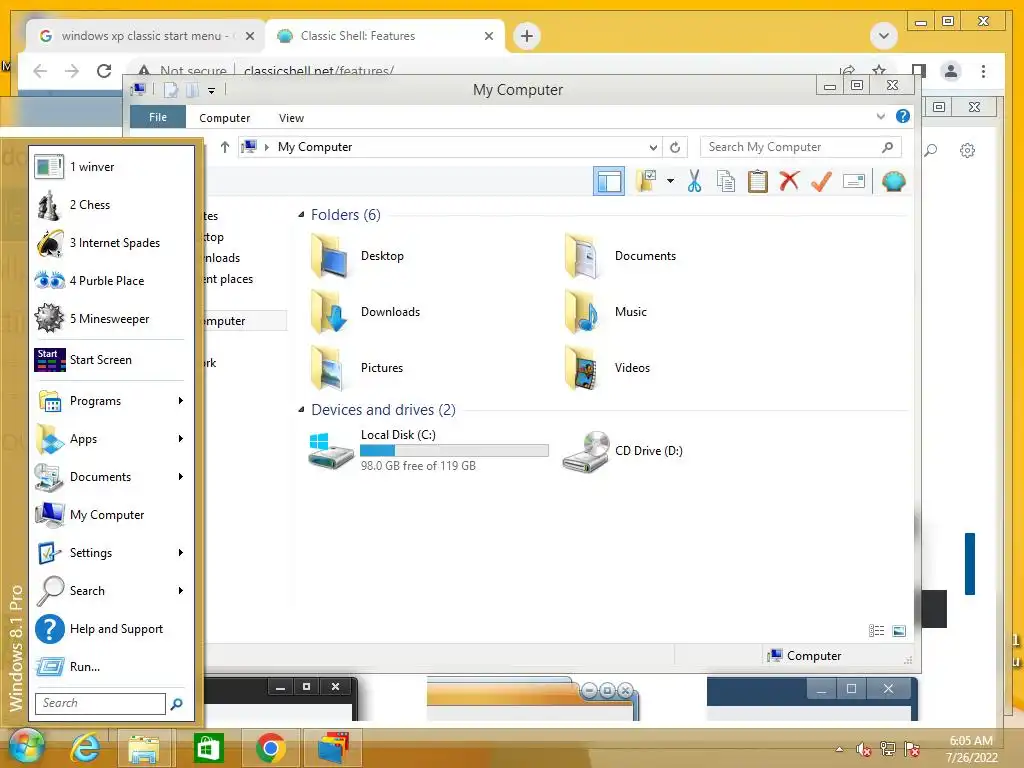
Task: Expand Settings submenu in start menu
Action: 112,552
